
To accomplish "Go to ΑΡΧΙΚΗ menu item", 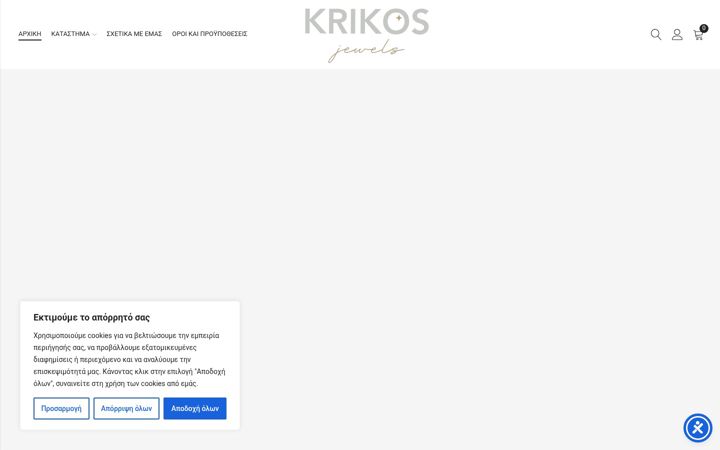I will [30, 34].
